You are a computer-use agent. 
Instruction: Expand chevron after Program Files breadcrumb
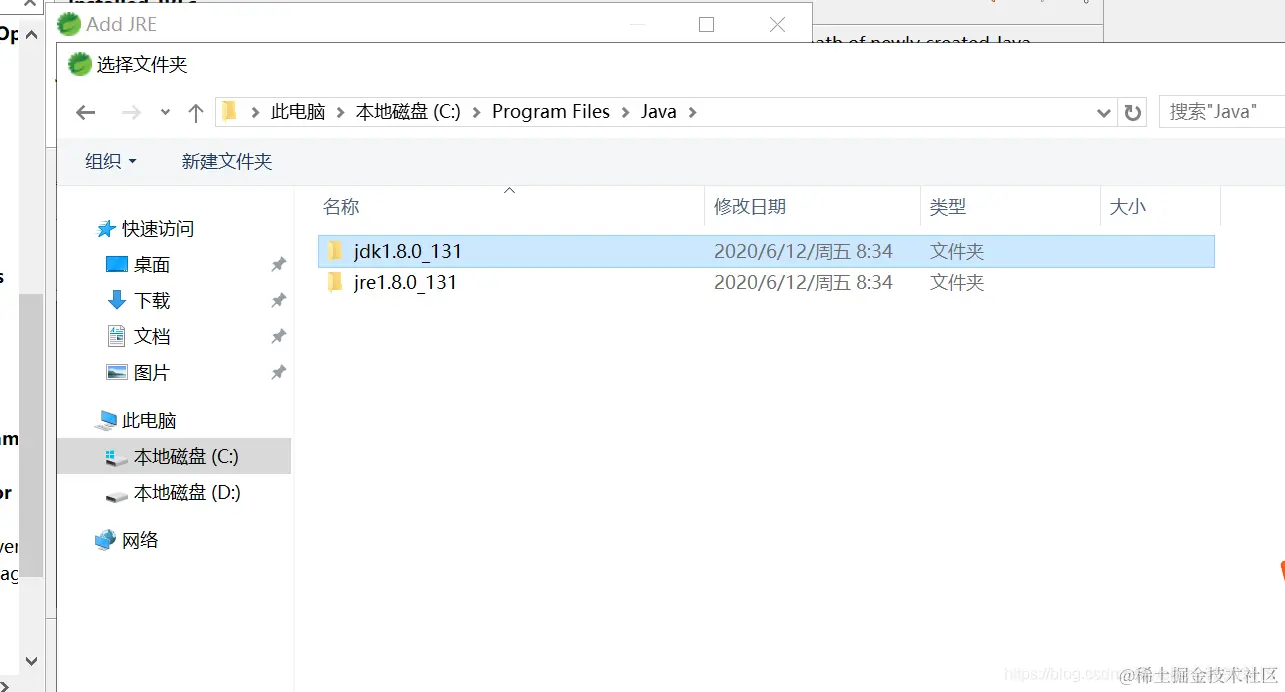click(x=625, y=112)
